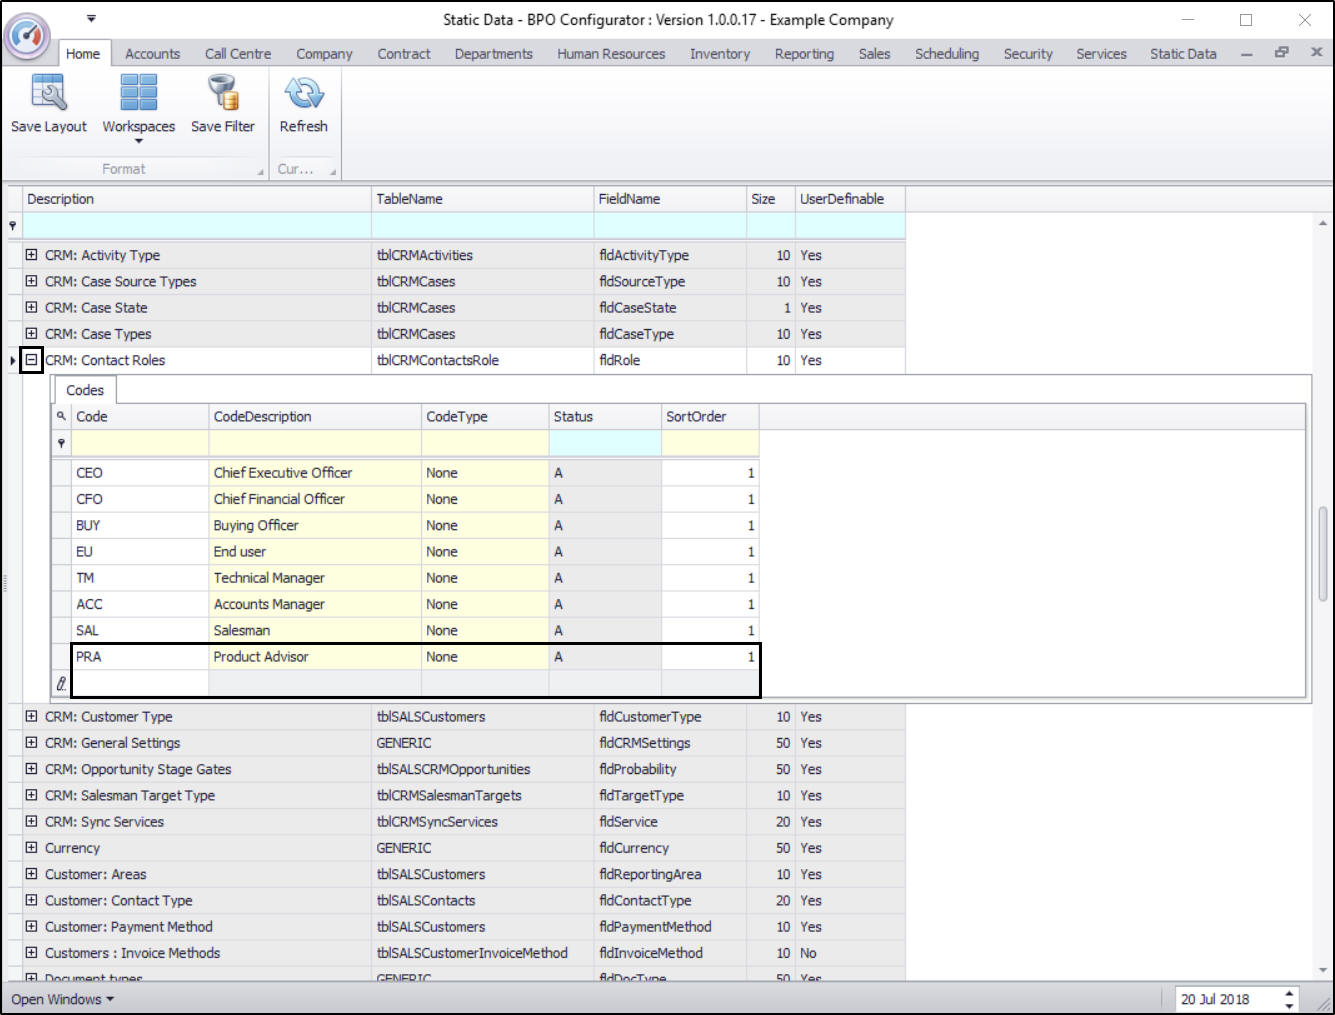Select the Codes tab in detail panel
The width and height of the screenshot is (1335, 1015).
(85, 390)
